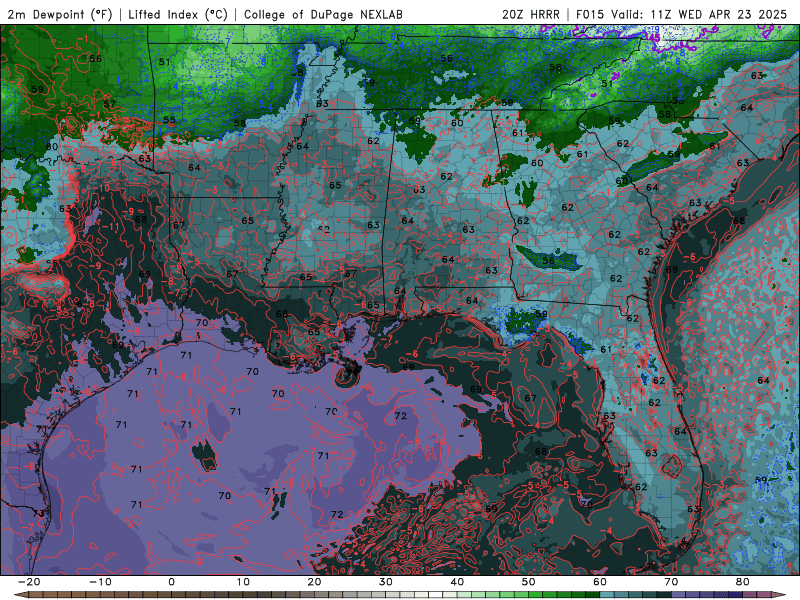
Task: Click the 50 label on the color scale
Action: click(529, 582)
